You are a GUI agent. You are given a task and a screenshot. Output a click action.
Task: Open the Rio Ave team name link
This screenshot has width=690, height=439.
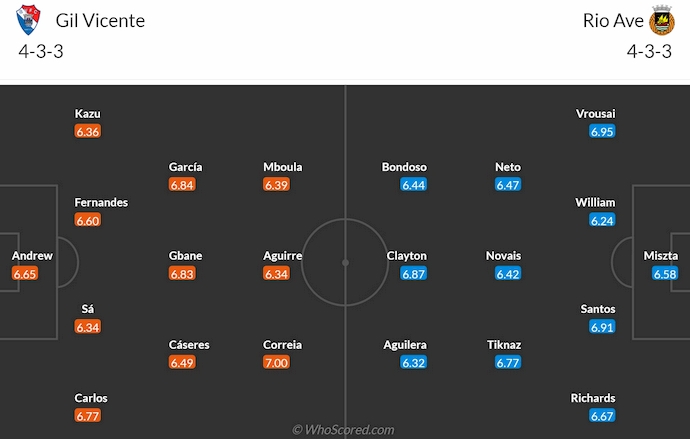coord(611,20)
